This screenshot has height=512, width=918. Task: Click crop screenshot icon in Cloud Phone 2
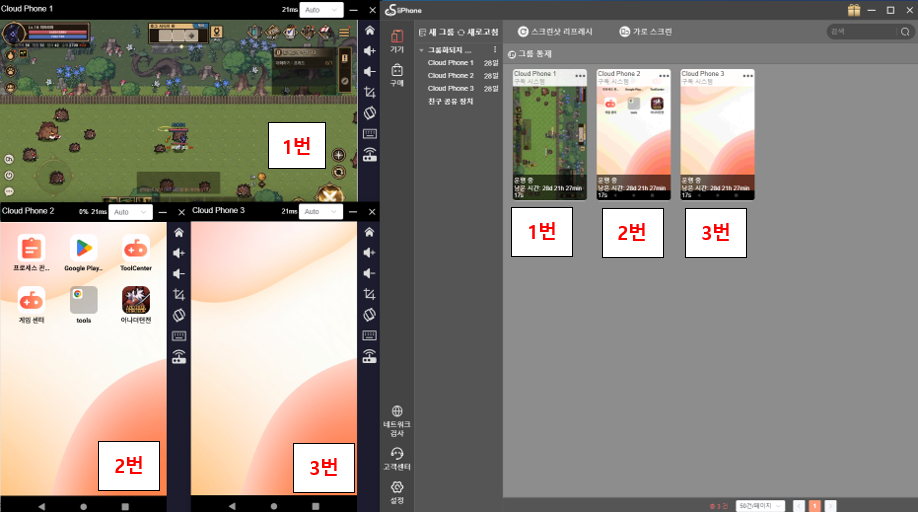179,294
